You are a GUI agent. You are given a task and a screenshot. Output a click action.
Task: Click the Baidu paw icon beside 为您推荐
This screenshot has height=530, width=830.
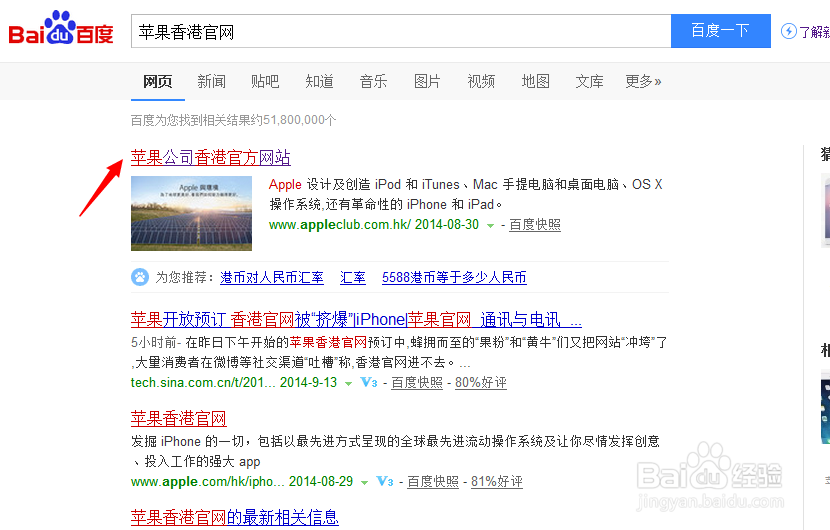(x=140, y=277)
